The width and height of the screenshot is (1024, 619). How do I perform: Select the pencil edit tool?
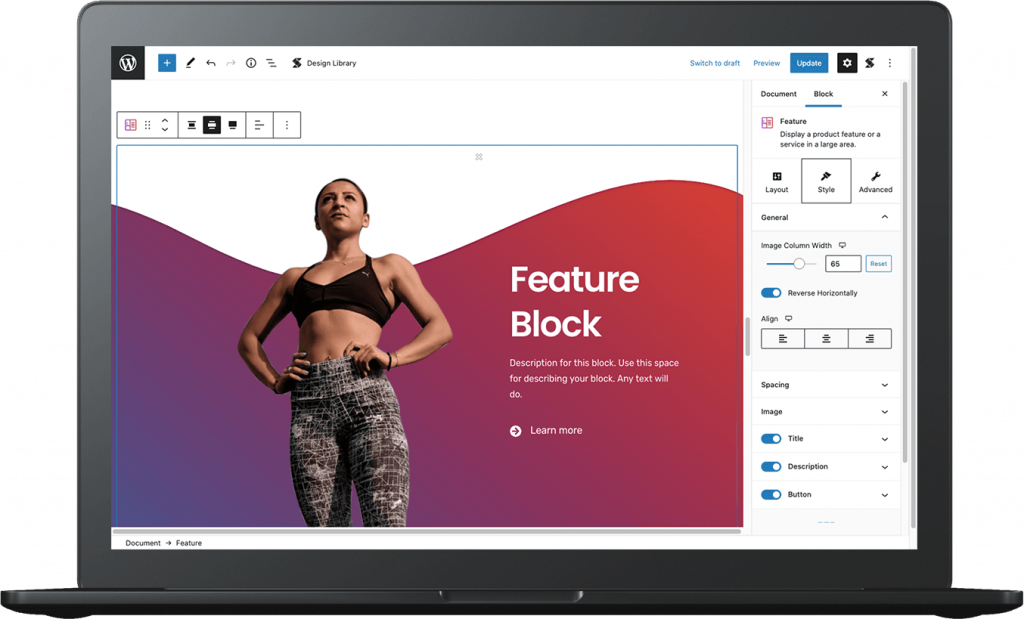click(190, 63)
